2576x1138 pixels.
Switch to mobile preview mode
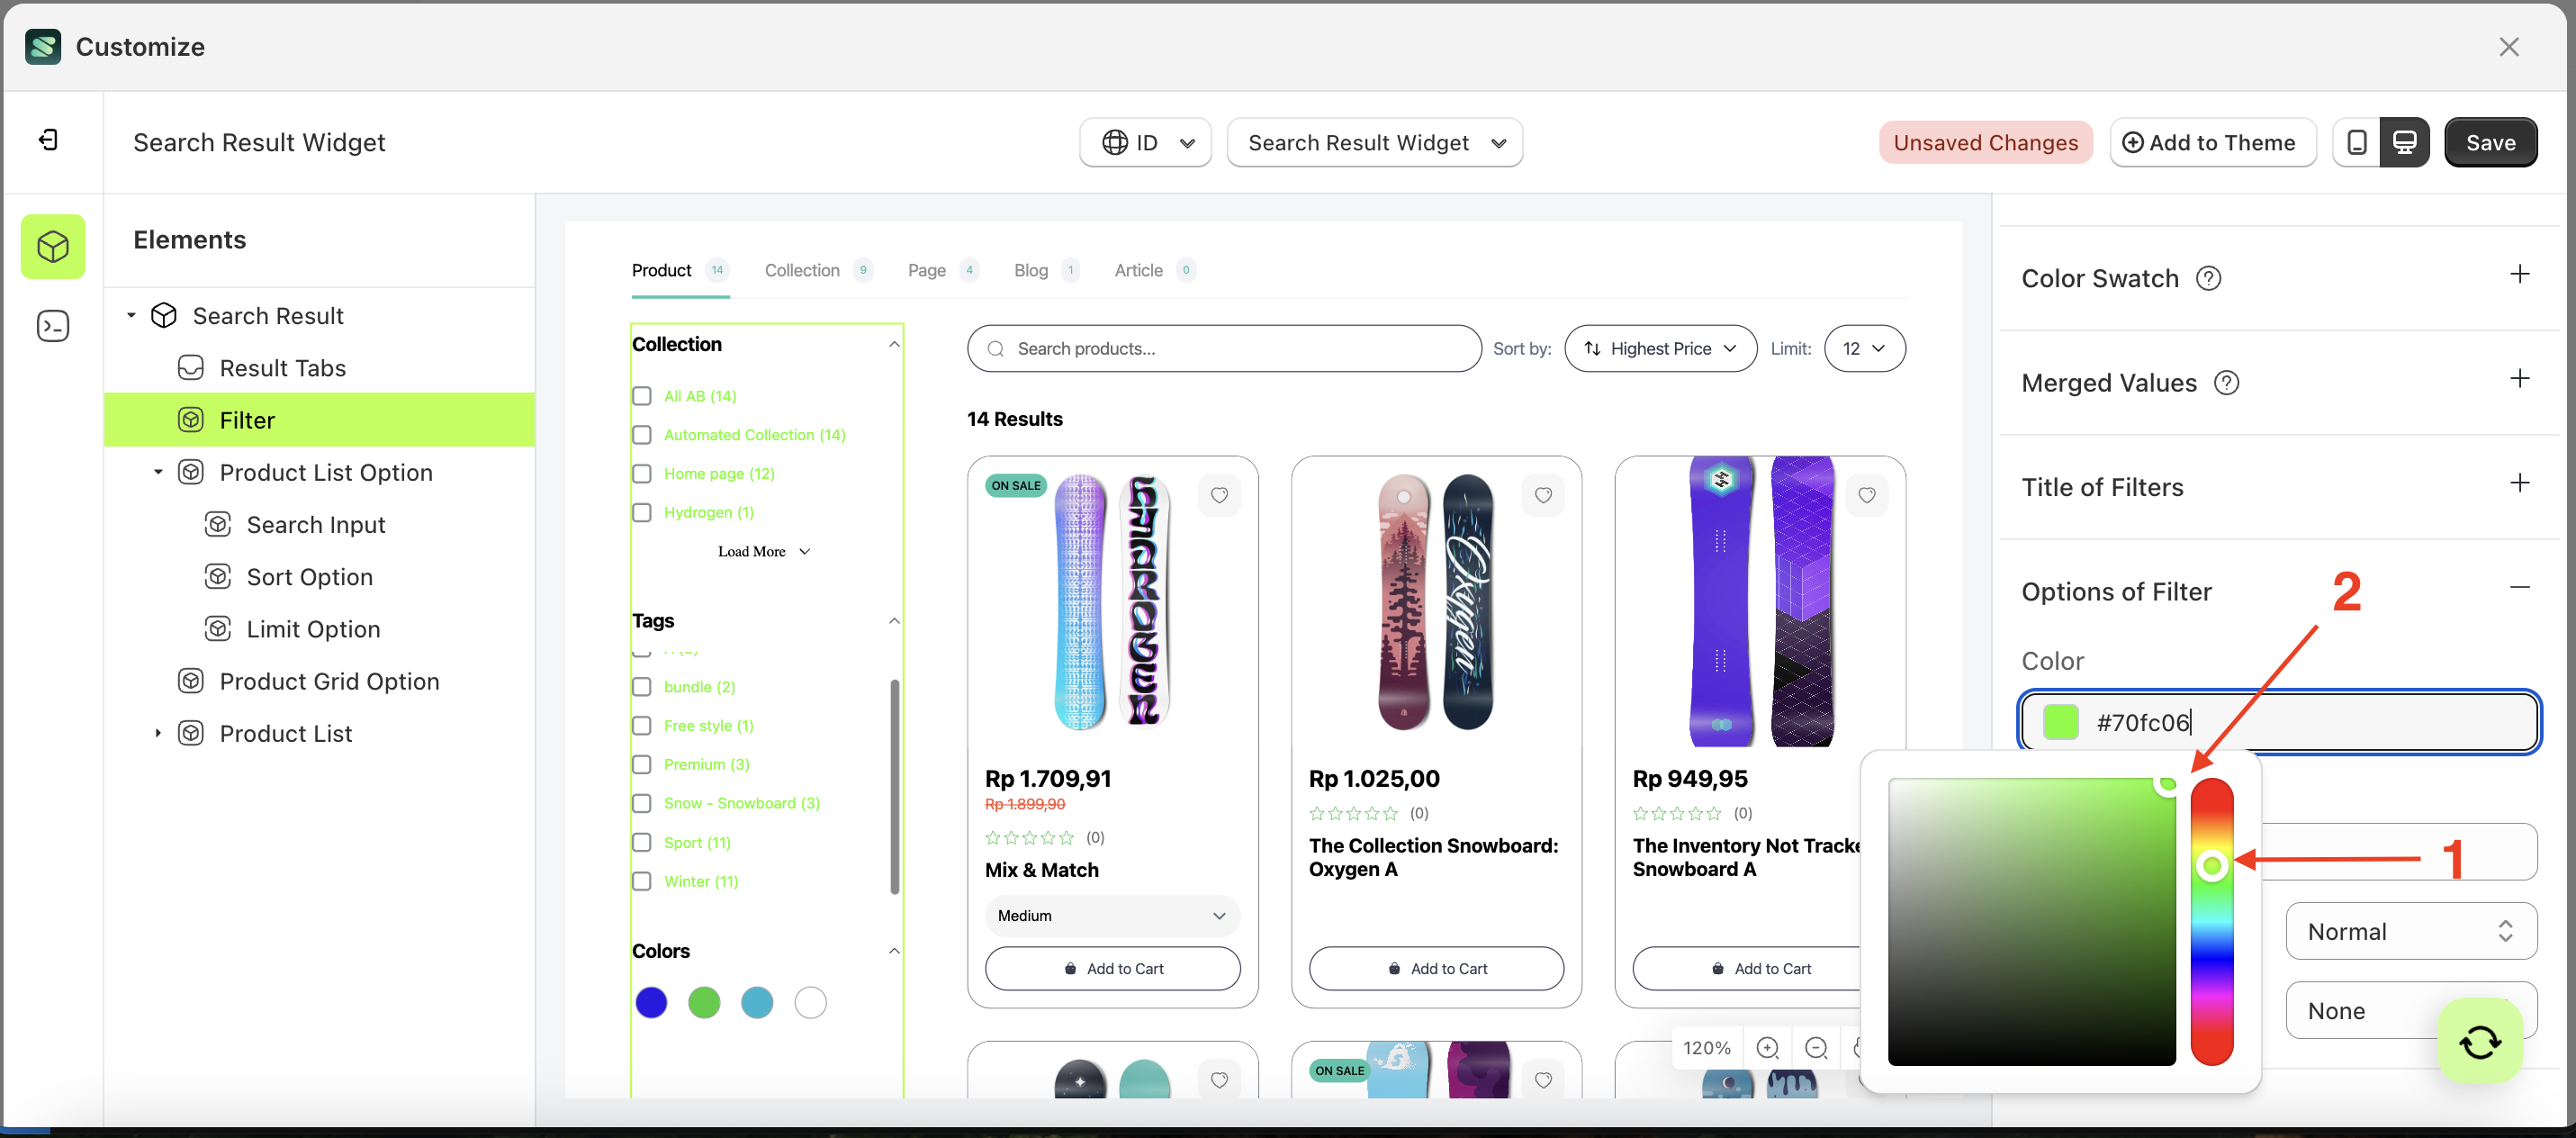coord(2357,142)
